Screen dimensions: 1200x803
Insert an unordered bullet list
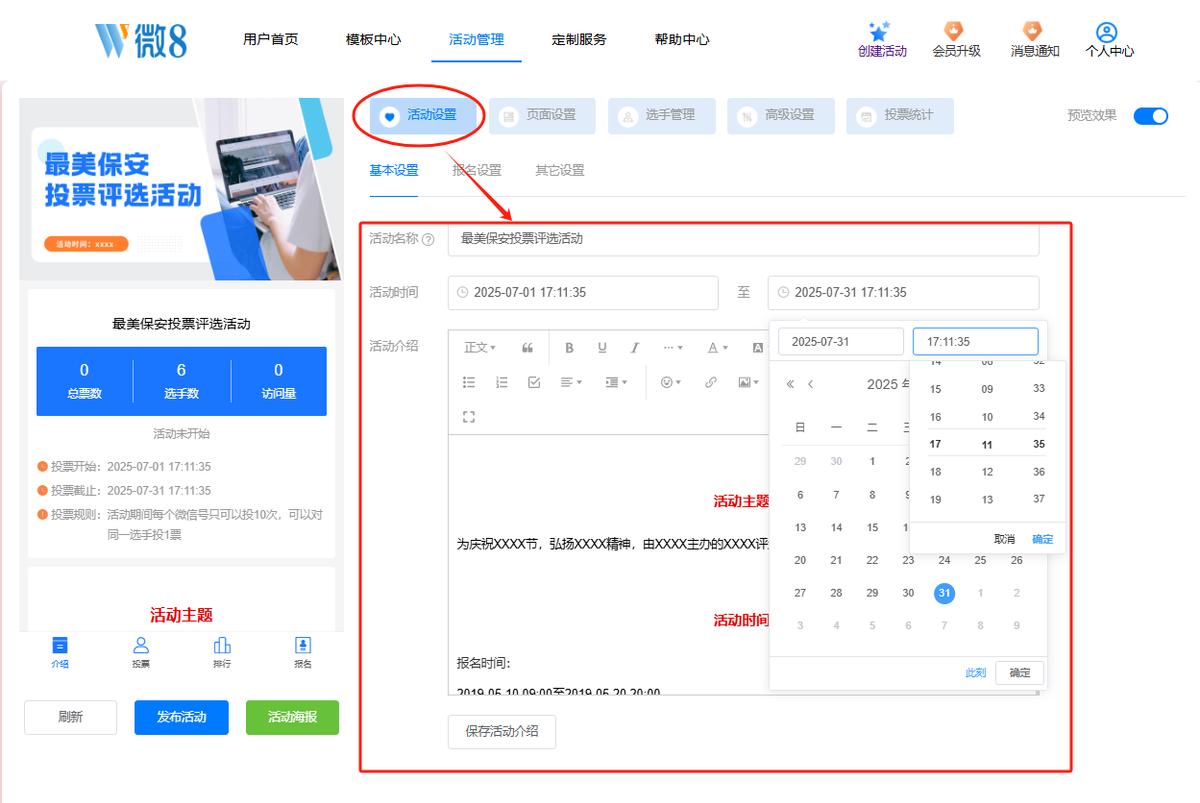pyautogui.click(x=469, y=382)
